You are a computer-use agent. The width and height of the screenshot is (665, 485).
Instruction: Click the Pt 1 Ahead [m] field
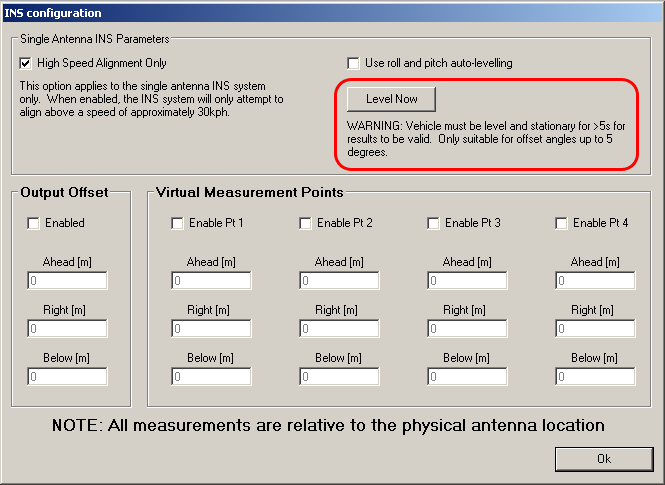pyautogui.click(x=211, y=281)
